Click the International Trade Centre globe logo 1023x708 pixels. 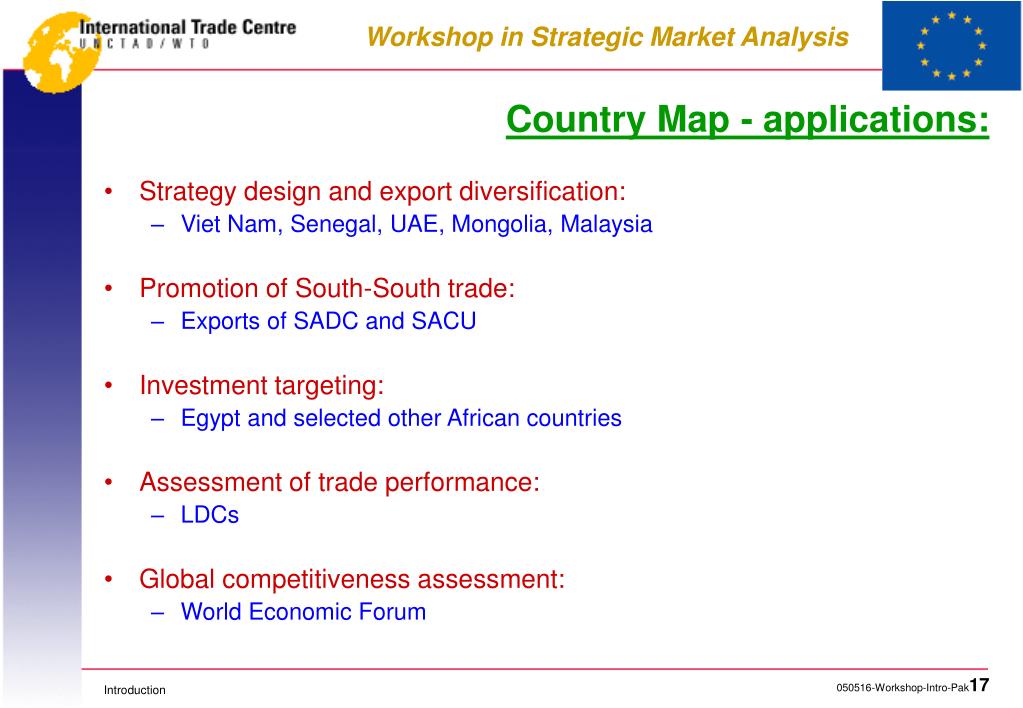(x=61, y=52)
